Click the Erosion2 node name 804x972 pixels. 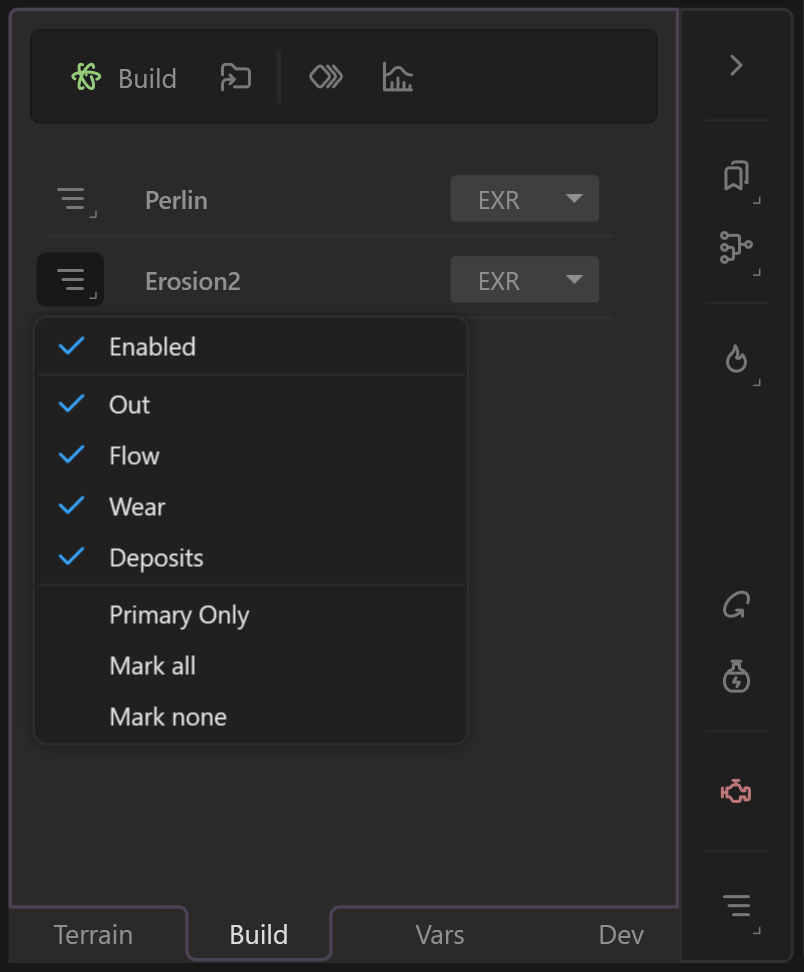click(193, 281)
